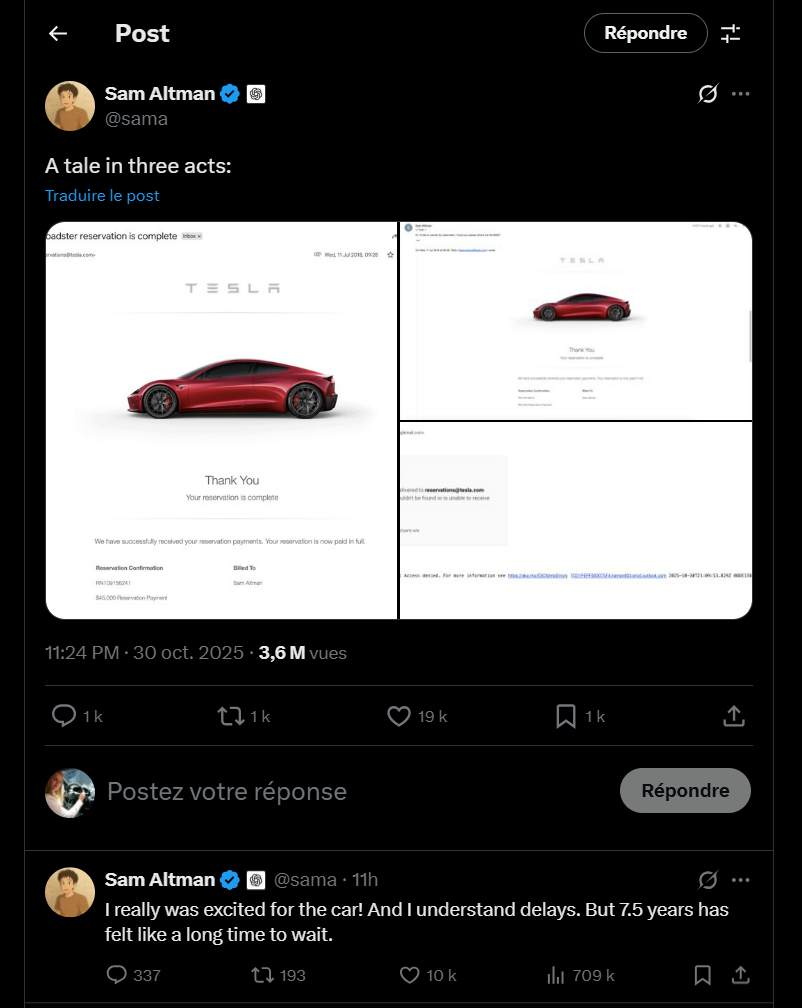Click the Grok actions icon on Sam Altman's post

pyautogui.click(x=708, y=93)
